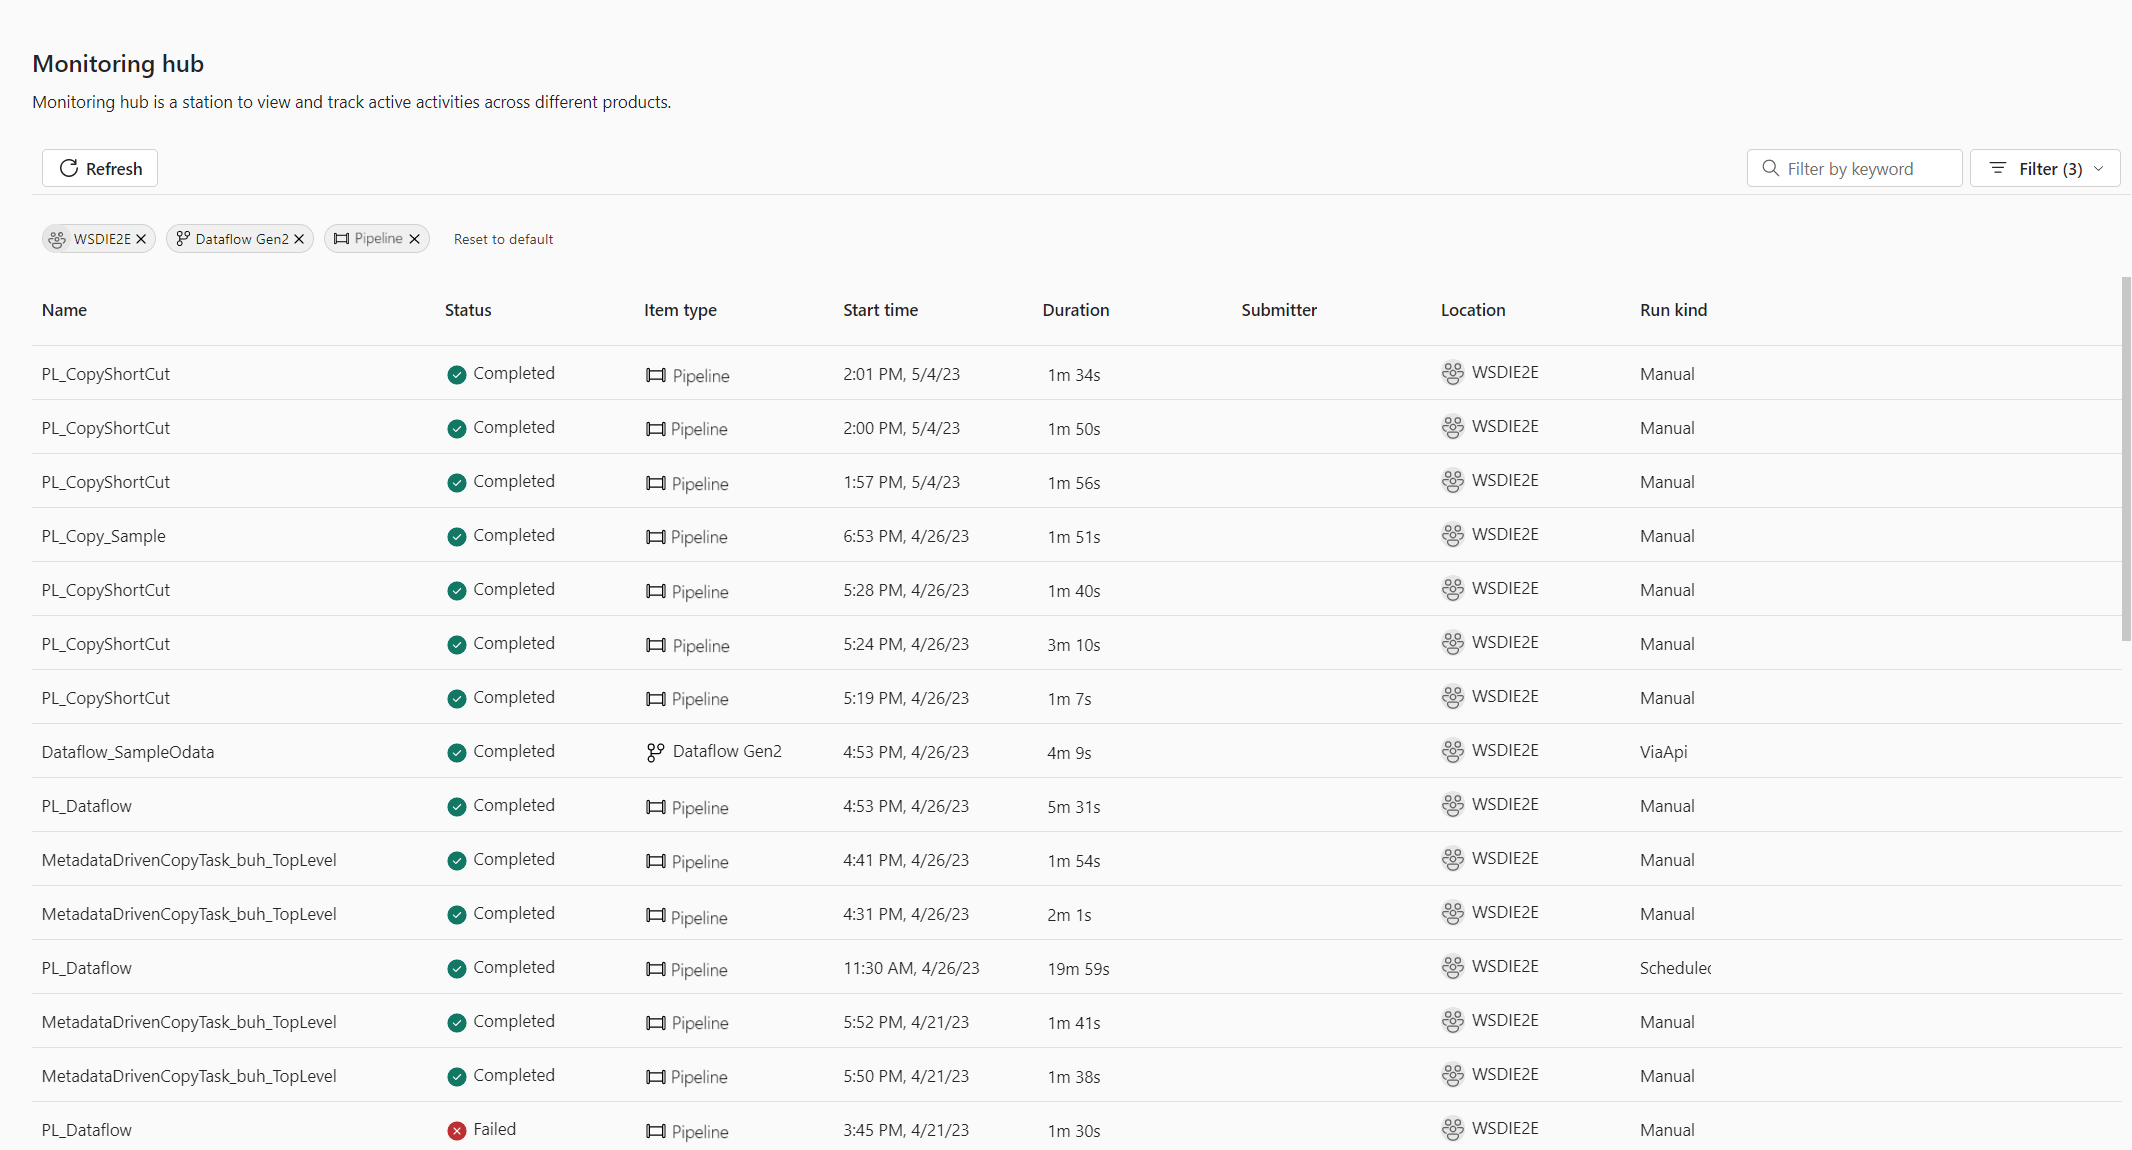Image resolution: width=2132 pixels, height=1150 pixels.
Task: Click Completed checkmark icon for PL_Copy_Sample
Action: tap(456, 536)
